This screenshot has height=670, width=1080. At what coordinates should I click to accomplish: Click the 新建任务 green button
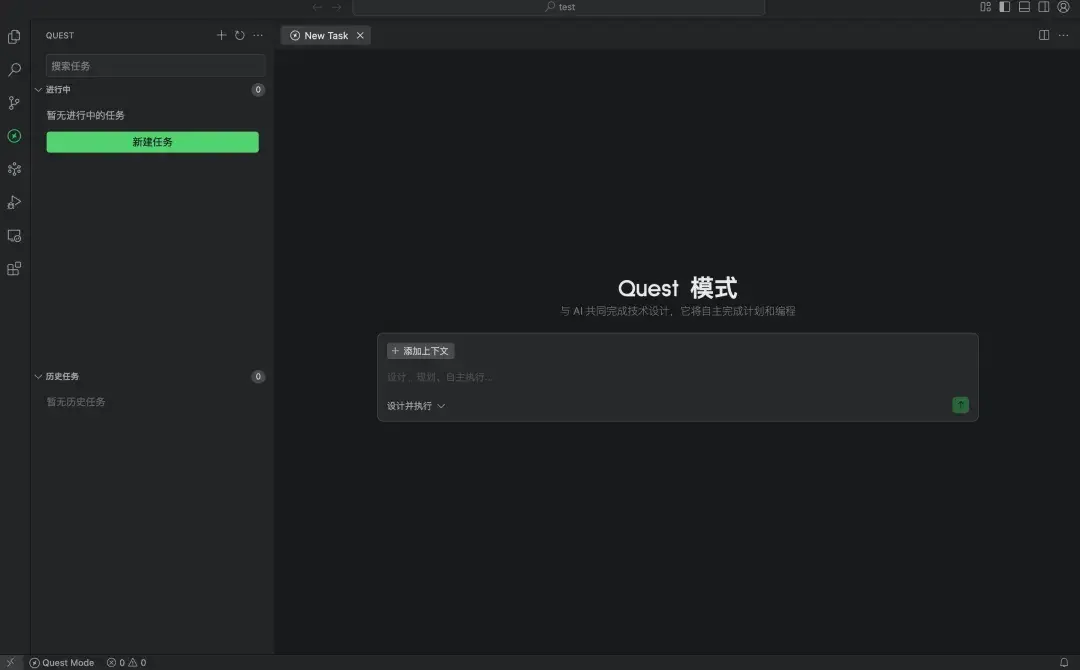(152, 141)
